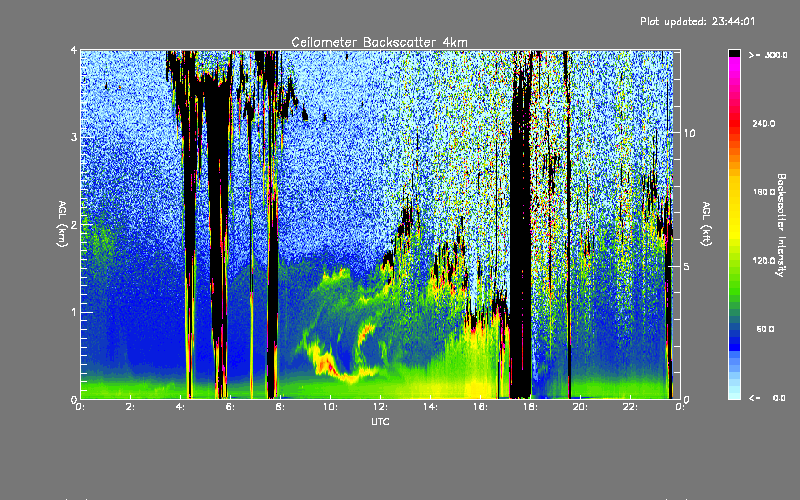
Task: Click the '12:' x-axis tick label
Action: click(x=380, y=407)
